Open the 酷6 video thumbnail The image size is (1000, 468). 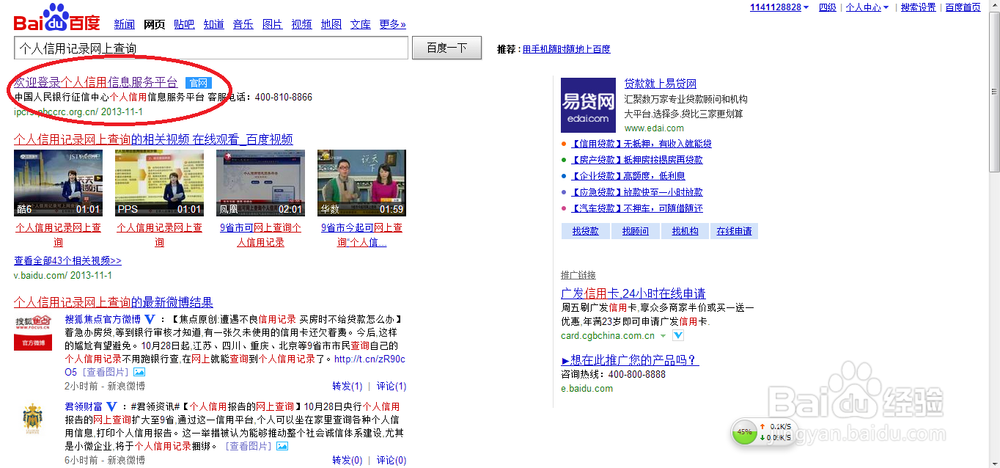tap(58, 183)
